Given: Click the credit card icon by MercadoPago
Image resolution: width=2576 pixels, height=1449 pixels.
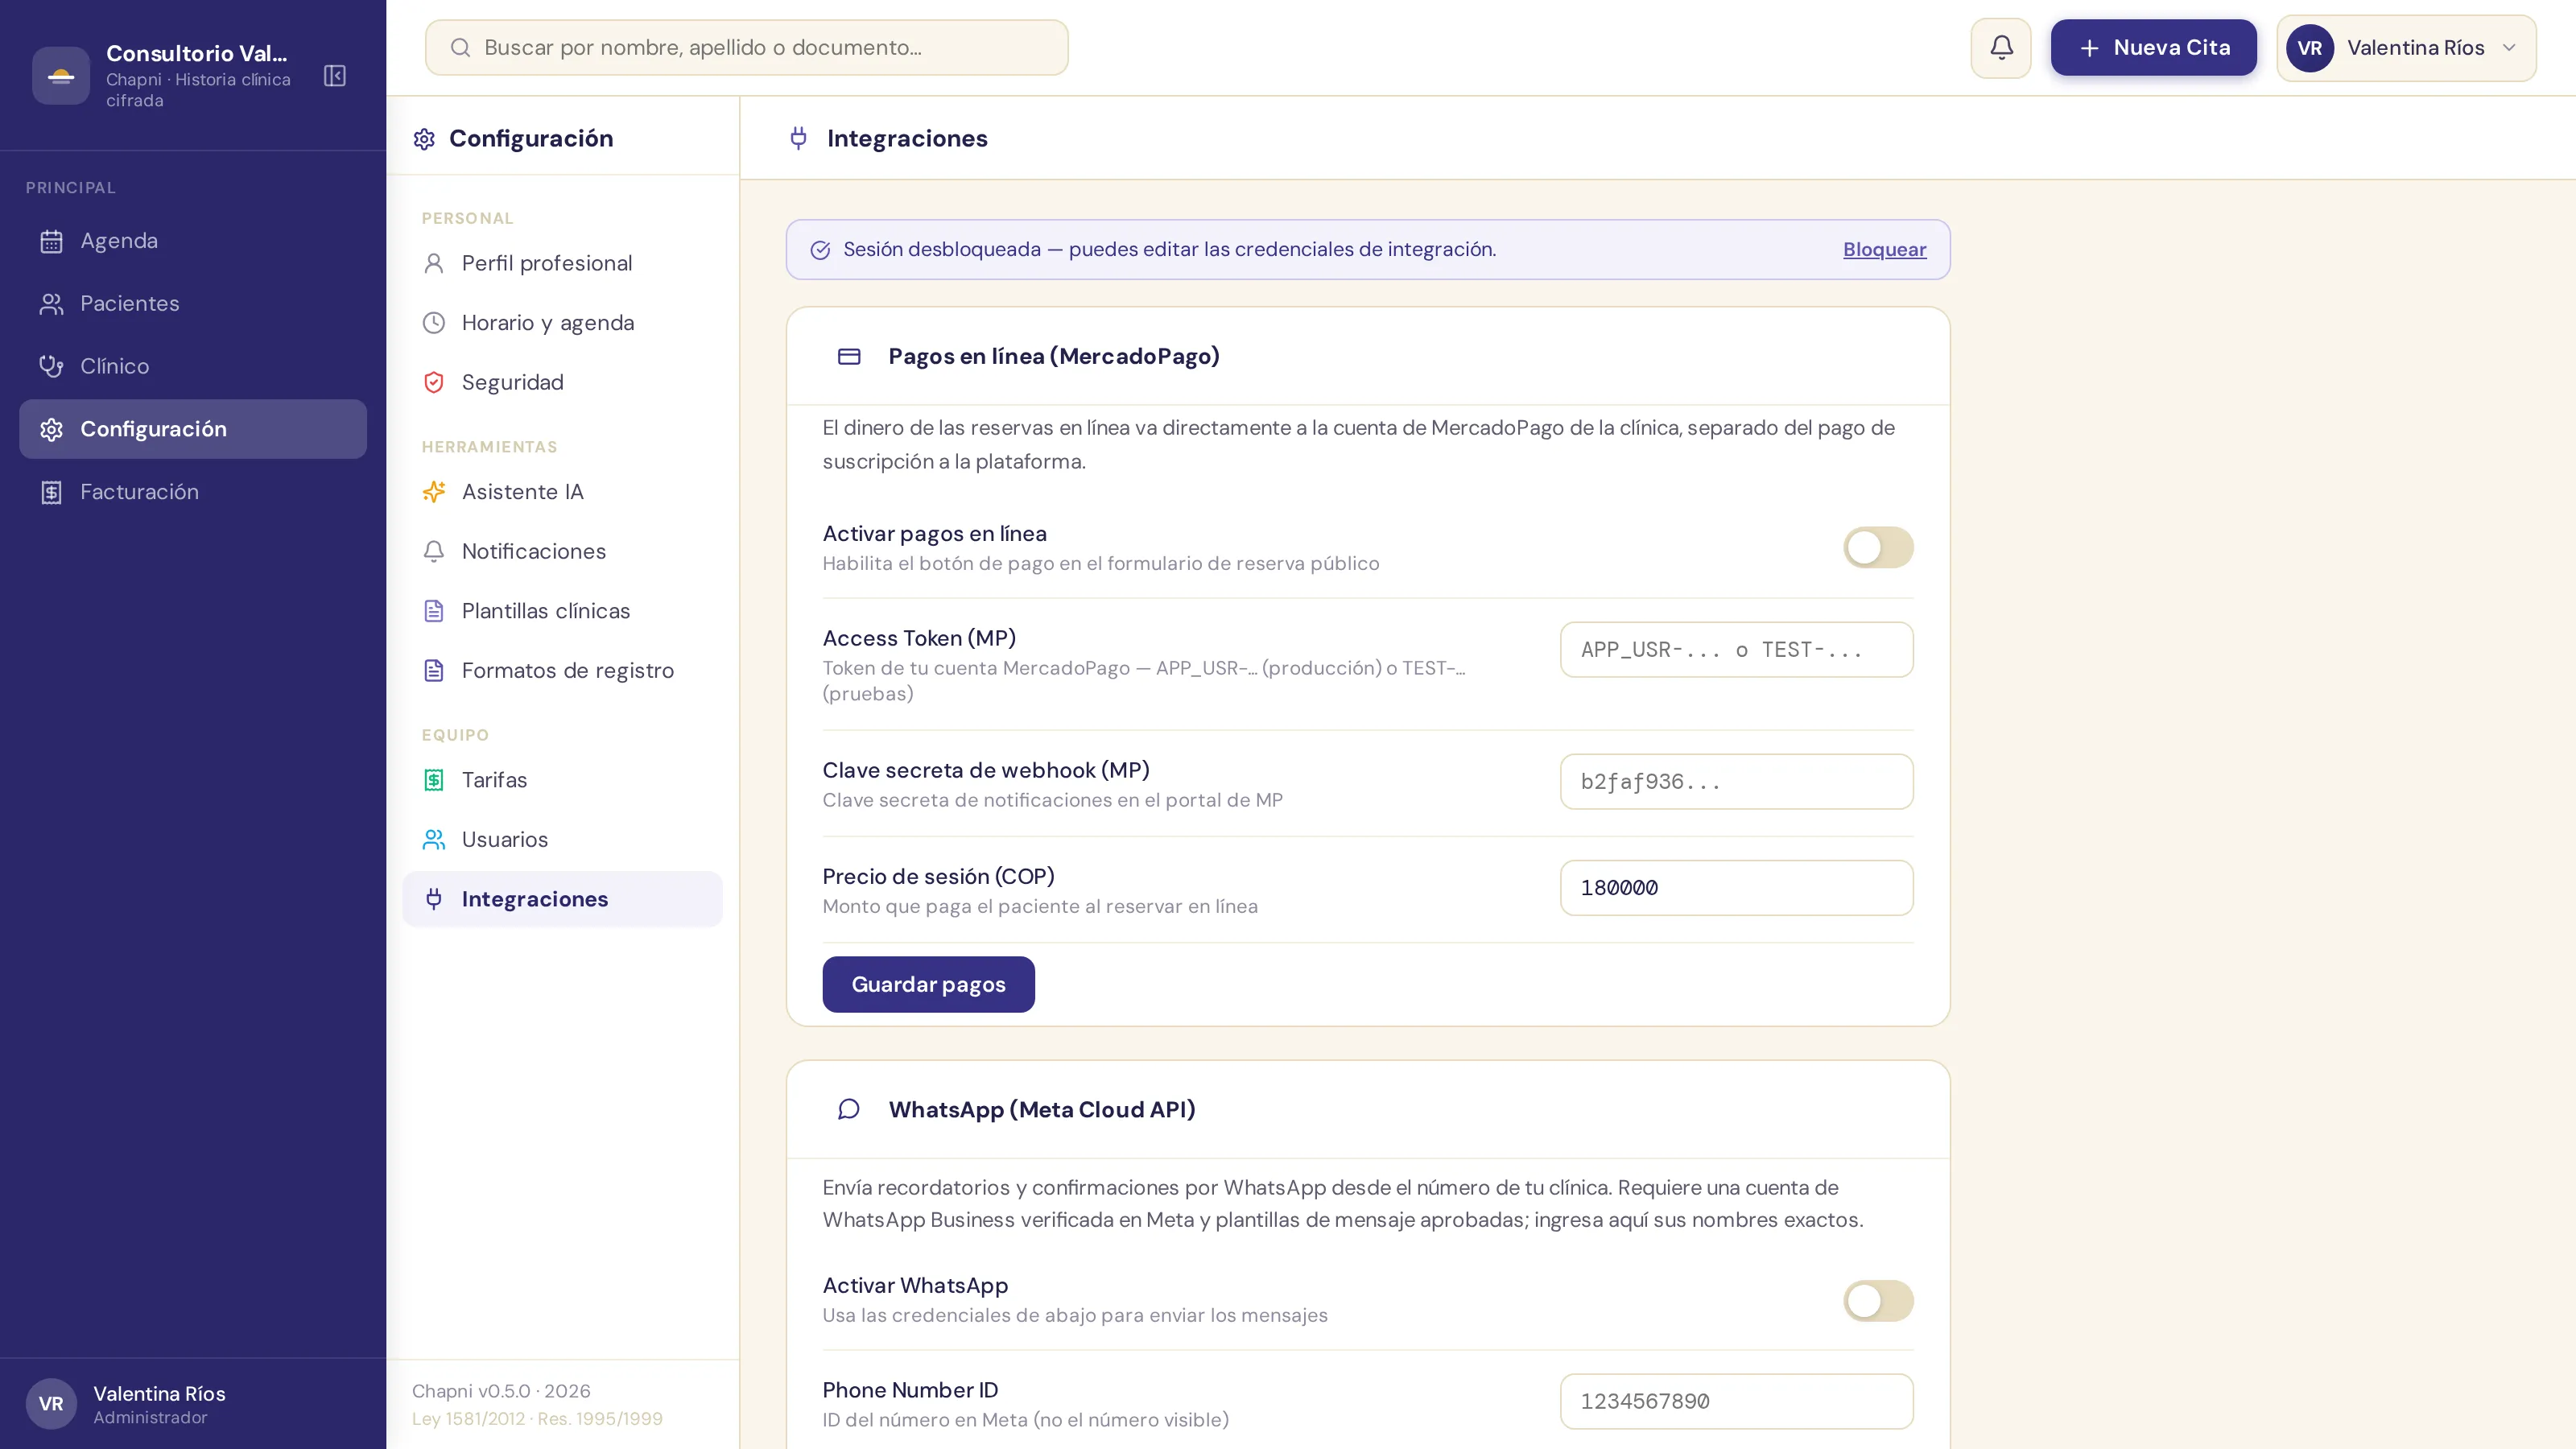Looking at the screenshot, I should 849,356.
